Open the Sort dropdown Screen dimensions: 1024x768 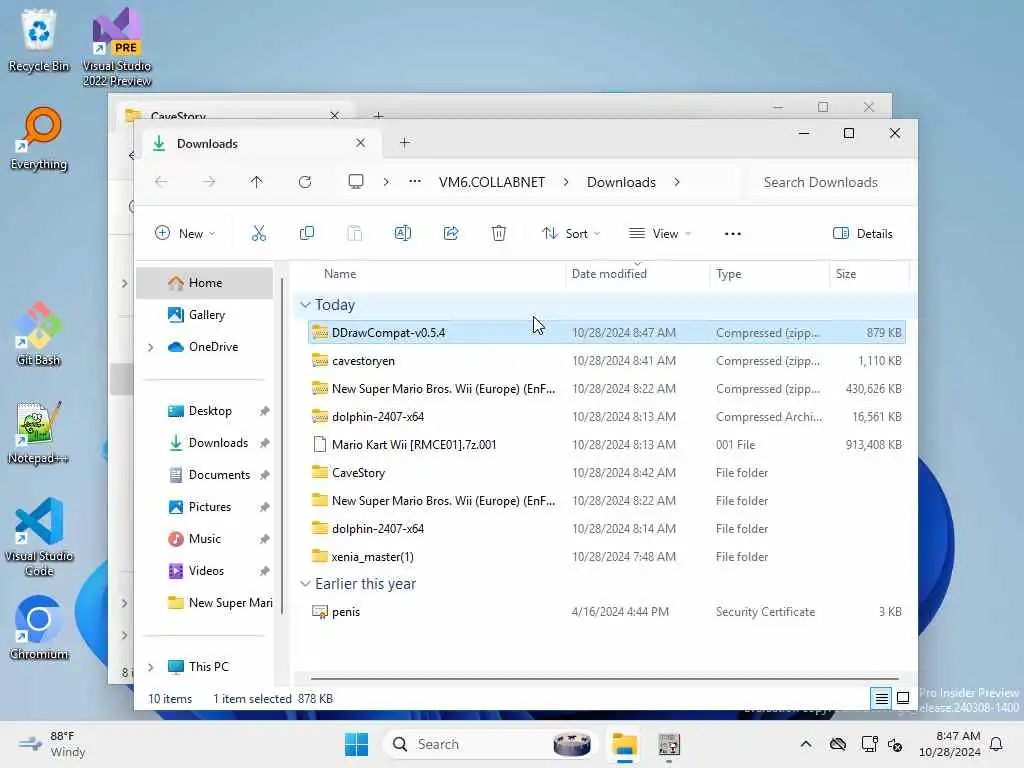click(x=571, y=234)
